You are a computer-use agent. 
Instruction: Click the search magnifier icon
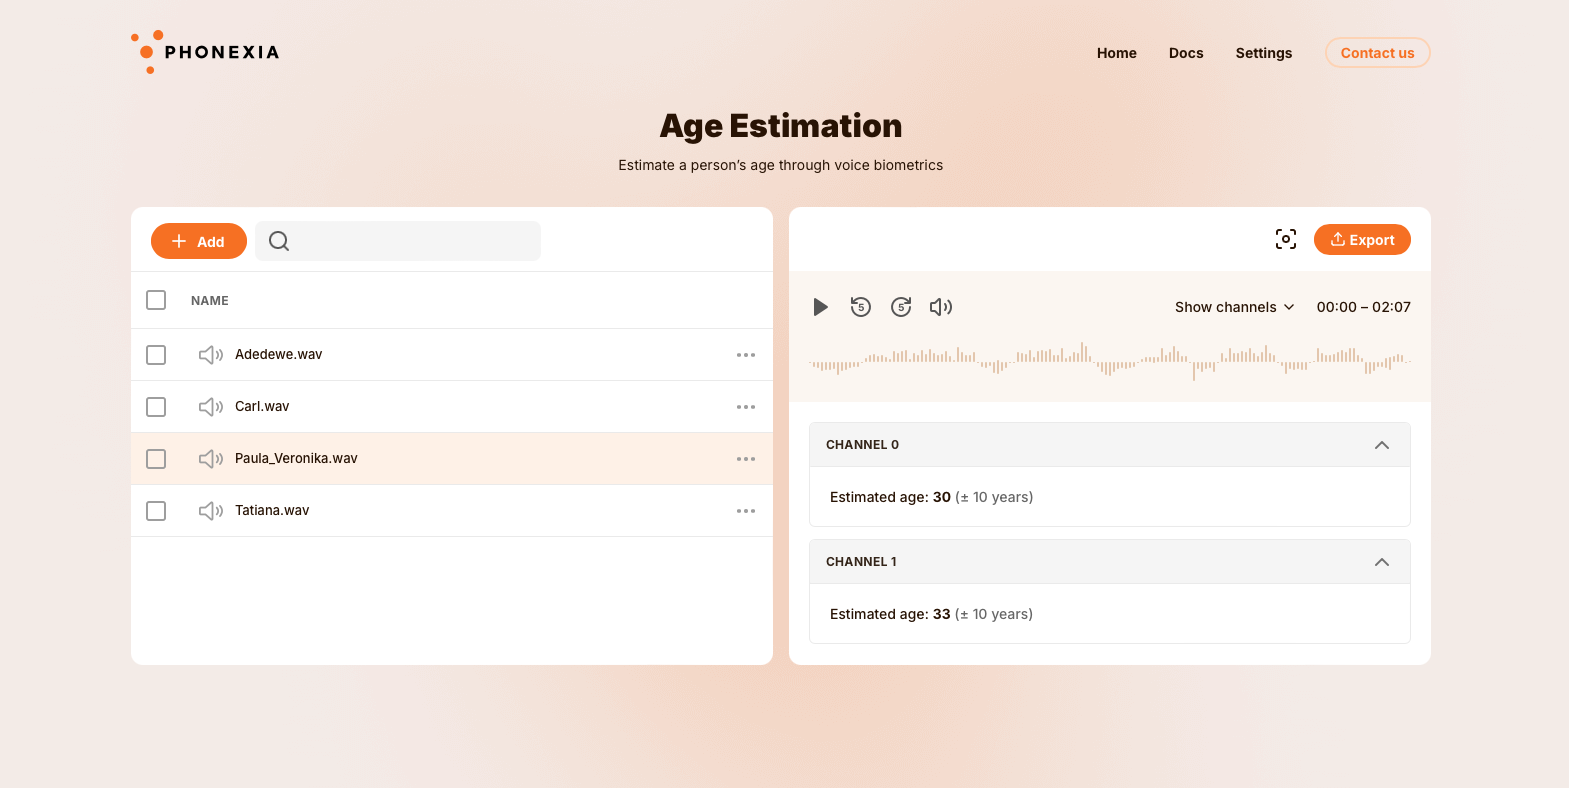279,241
